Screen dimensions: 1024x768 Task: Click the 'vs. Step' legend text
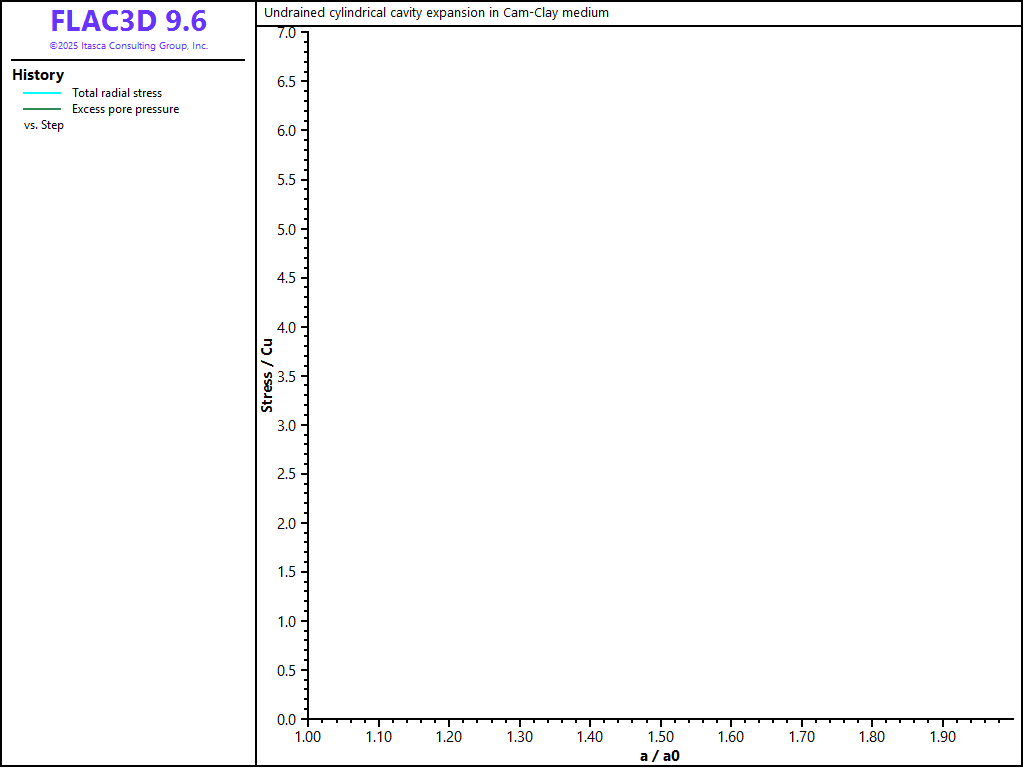[44, 125]
